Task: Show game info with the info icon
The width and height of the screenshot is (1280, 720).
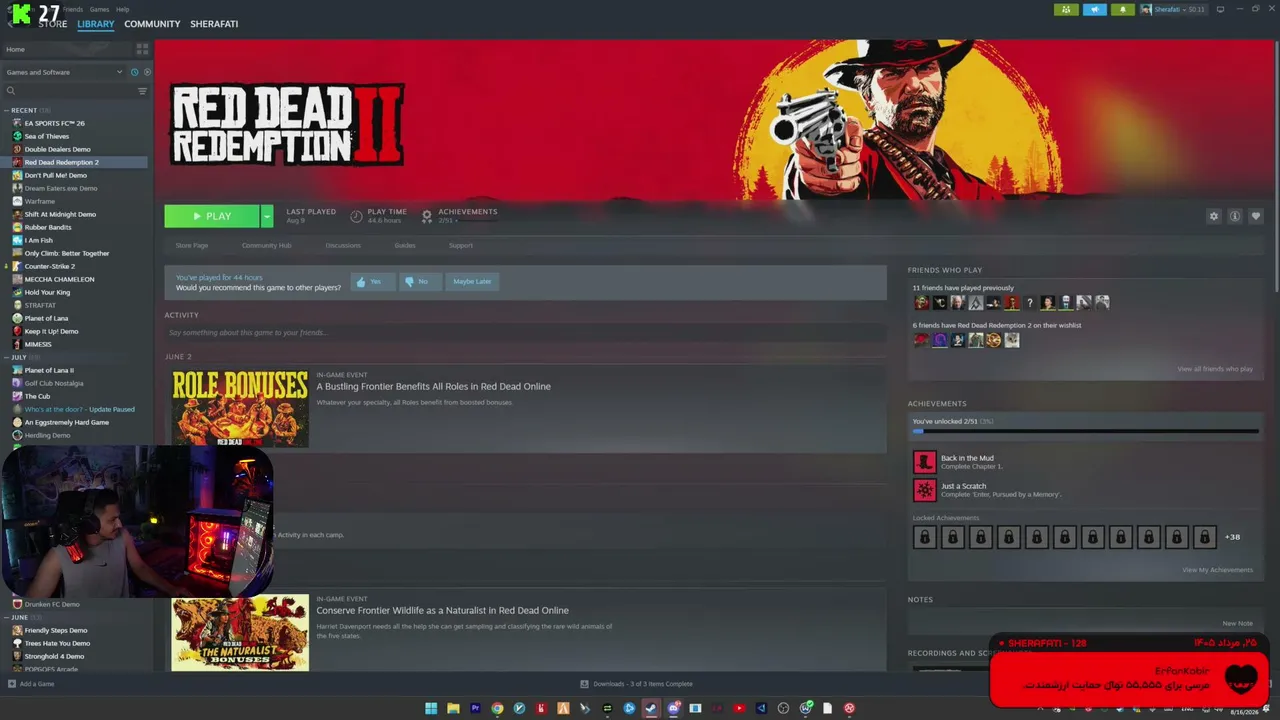Action: point(1235,216)
